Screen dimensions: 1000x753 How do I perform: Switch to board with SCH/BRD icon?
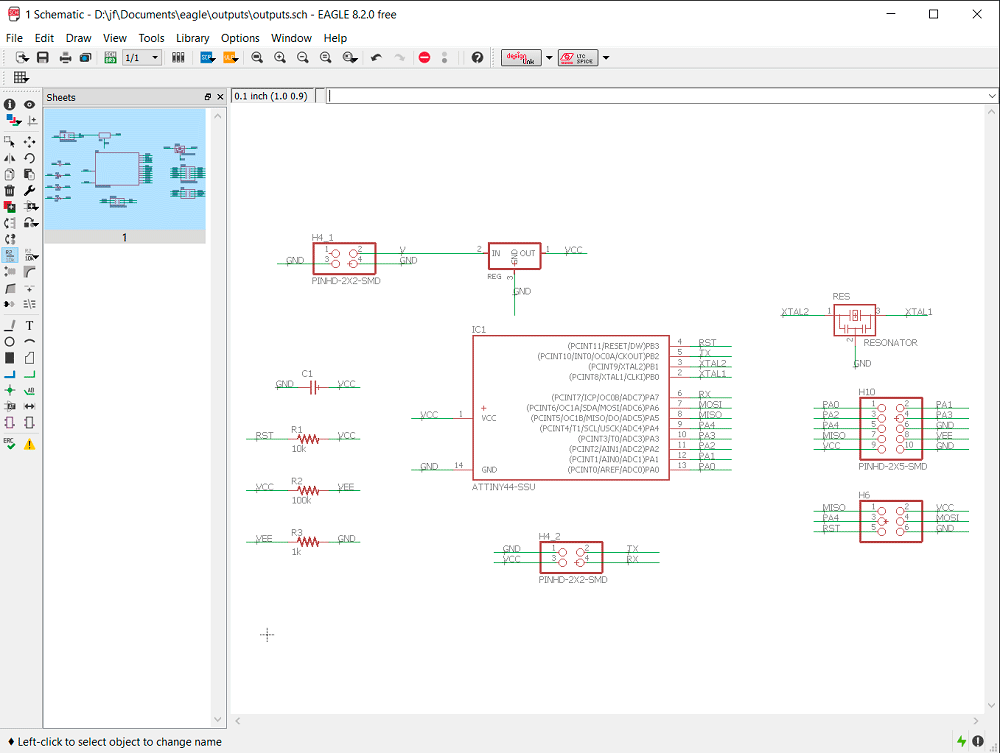(110, 57)
